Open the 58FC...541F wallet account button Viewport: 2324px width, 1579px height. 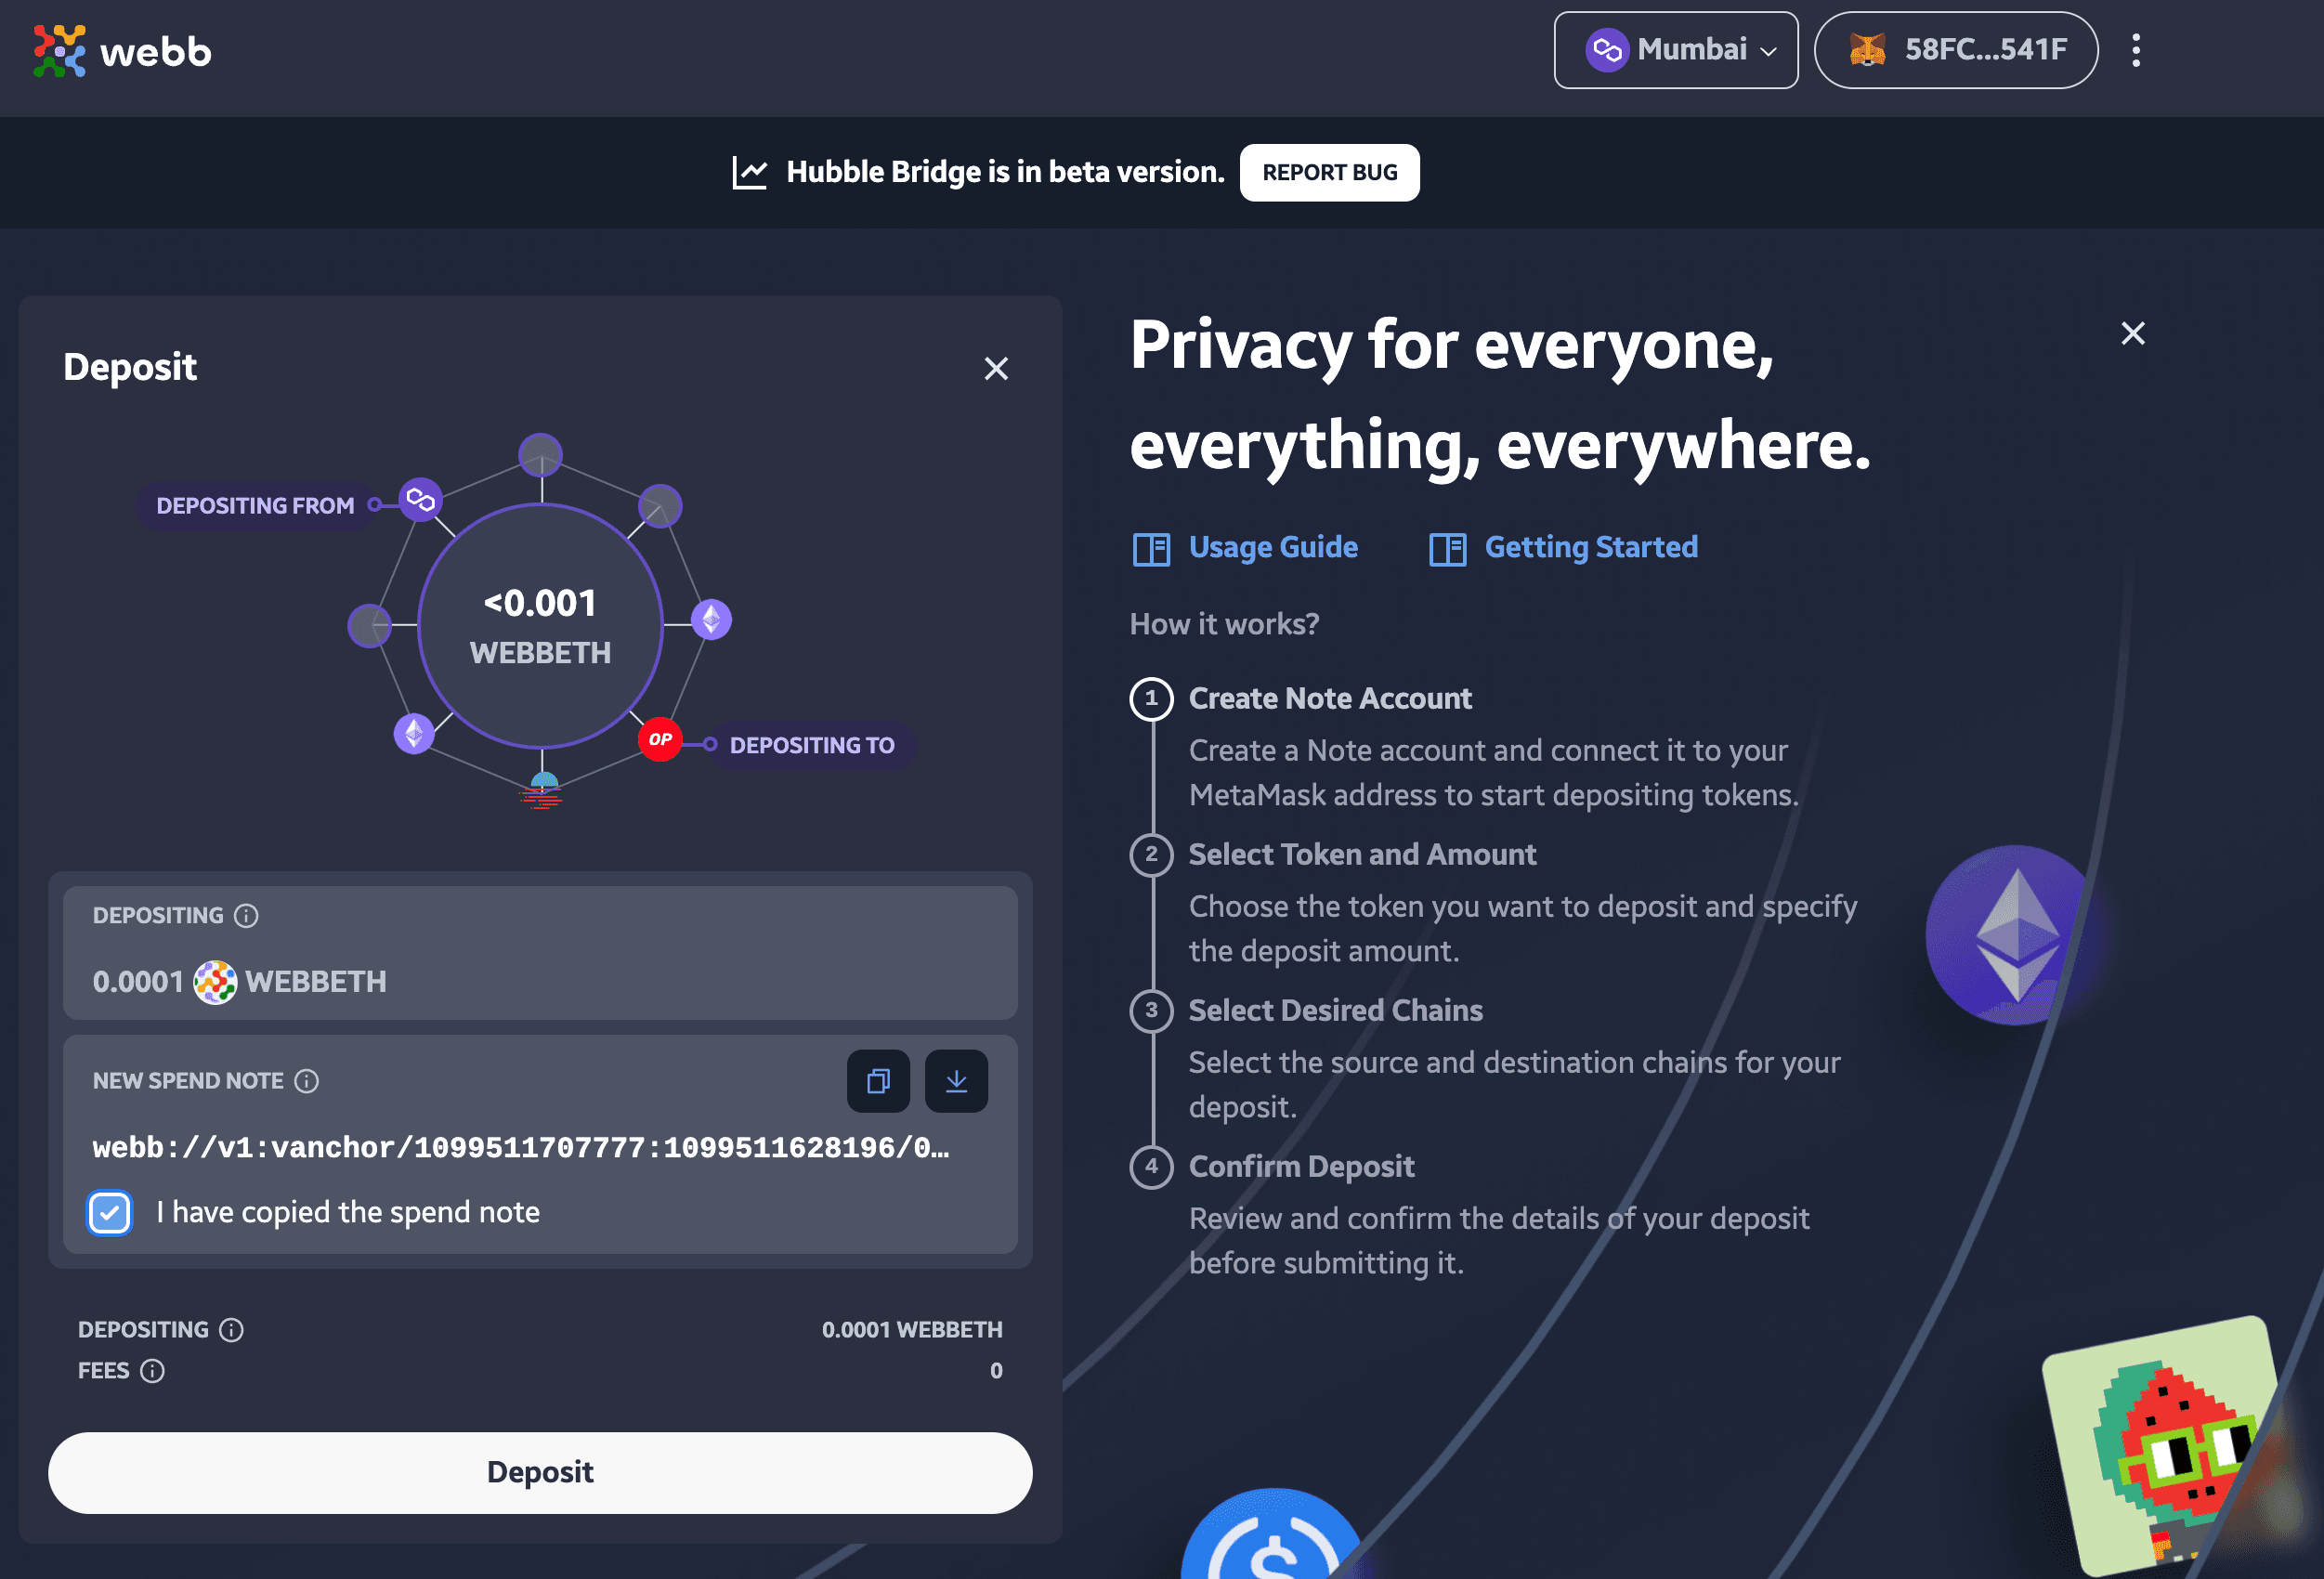[1955, 50]
